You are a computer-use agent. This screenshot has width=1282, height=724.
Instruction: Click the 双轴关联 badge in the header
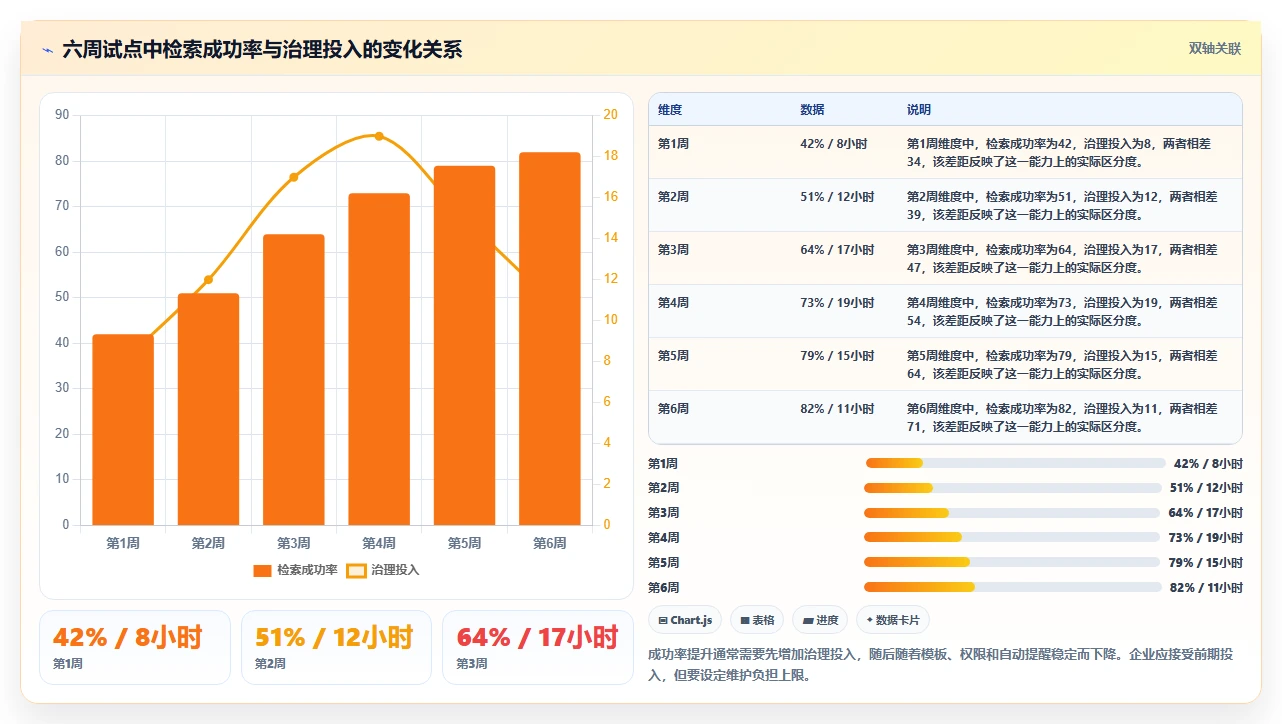coord(1214,48)
